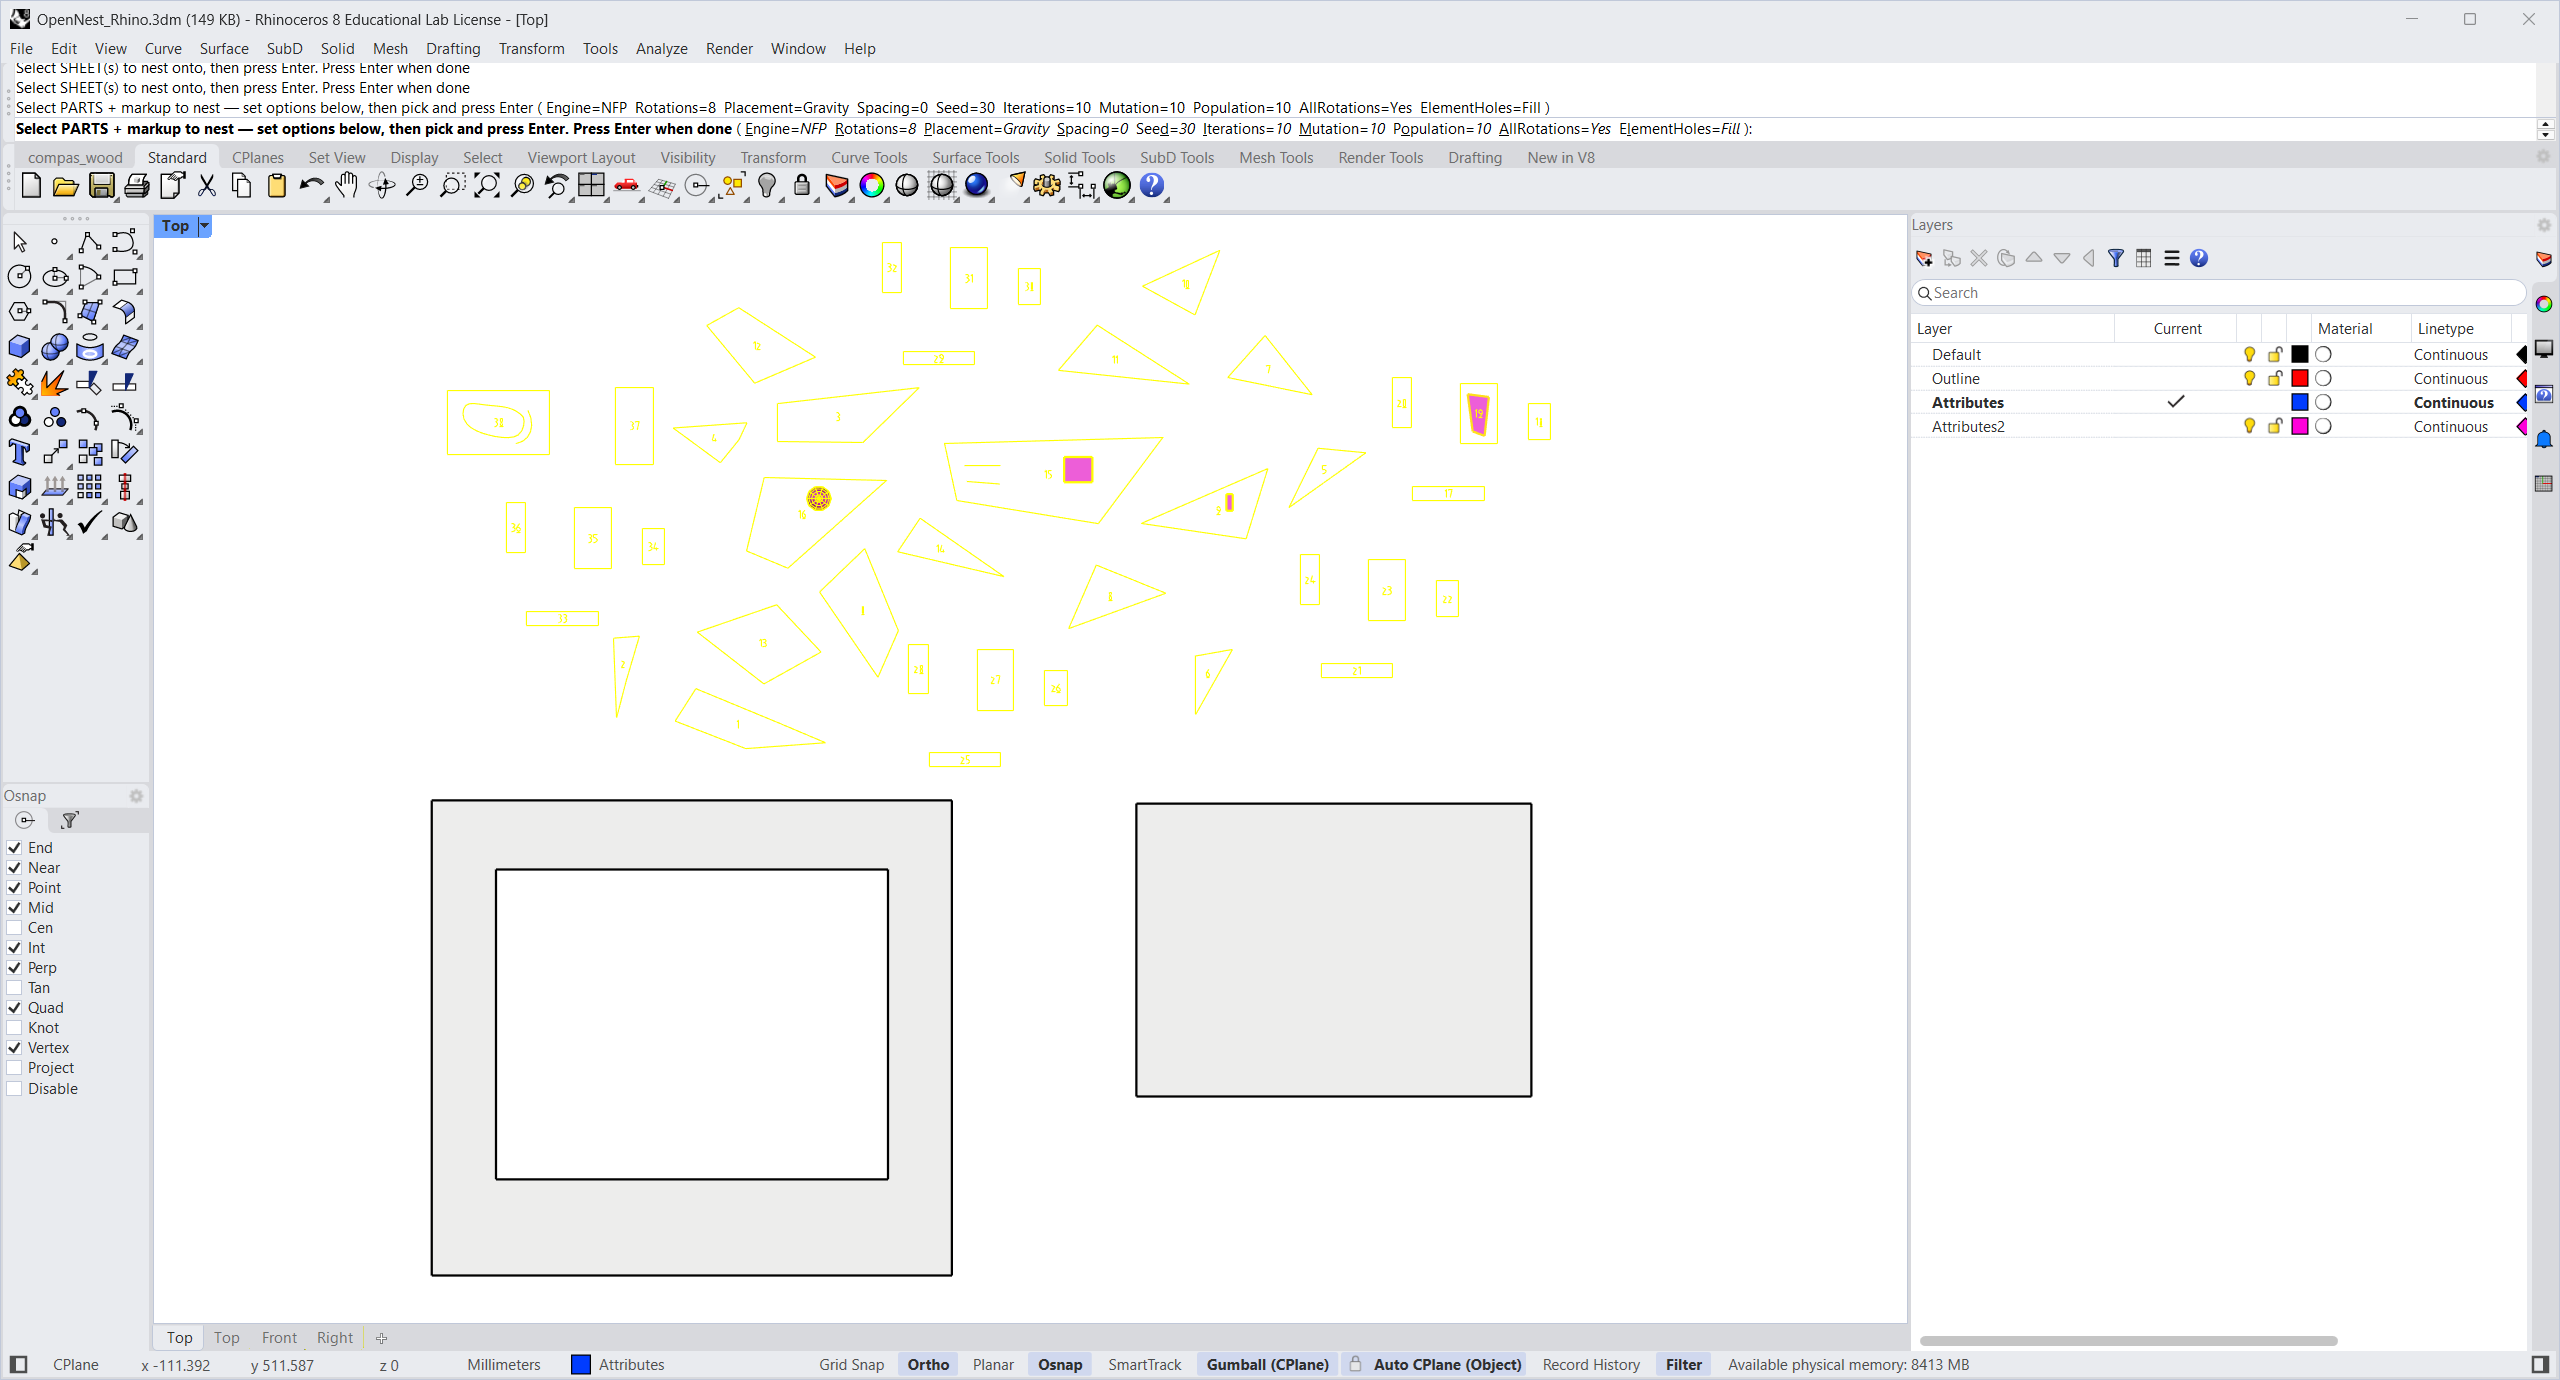Screen dimensions: 2560x1380
Task: Click the New Layer icon in Layers panel
Action: point(1924,259)
